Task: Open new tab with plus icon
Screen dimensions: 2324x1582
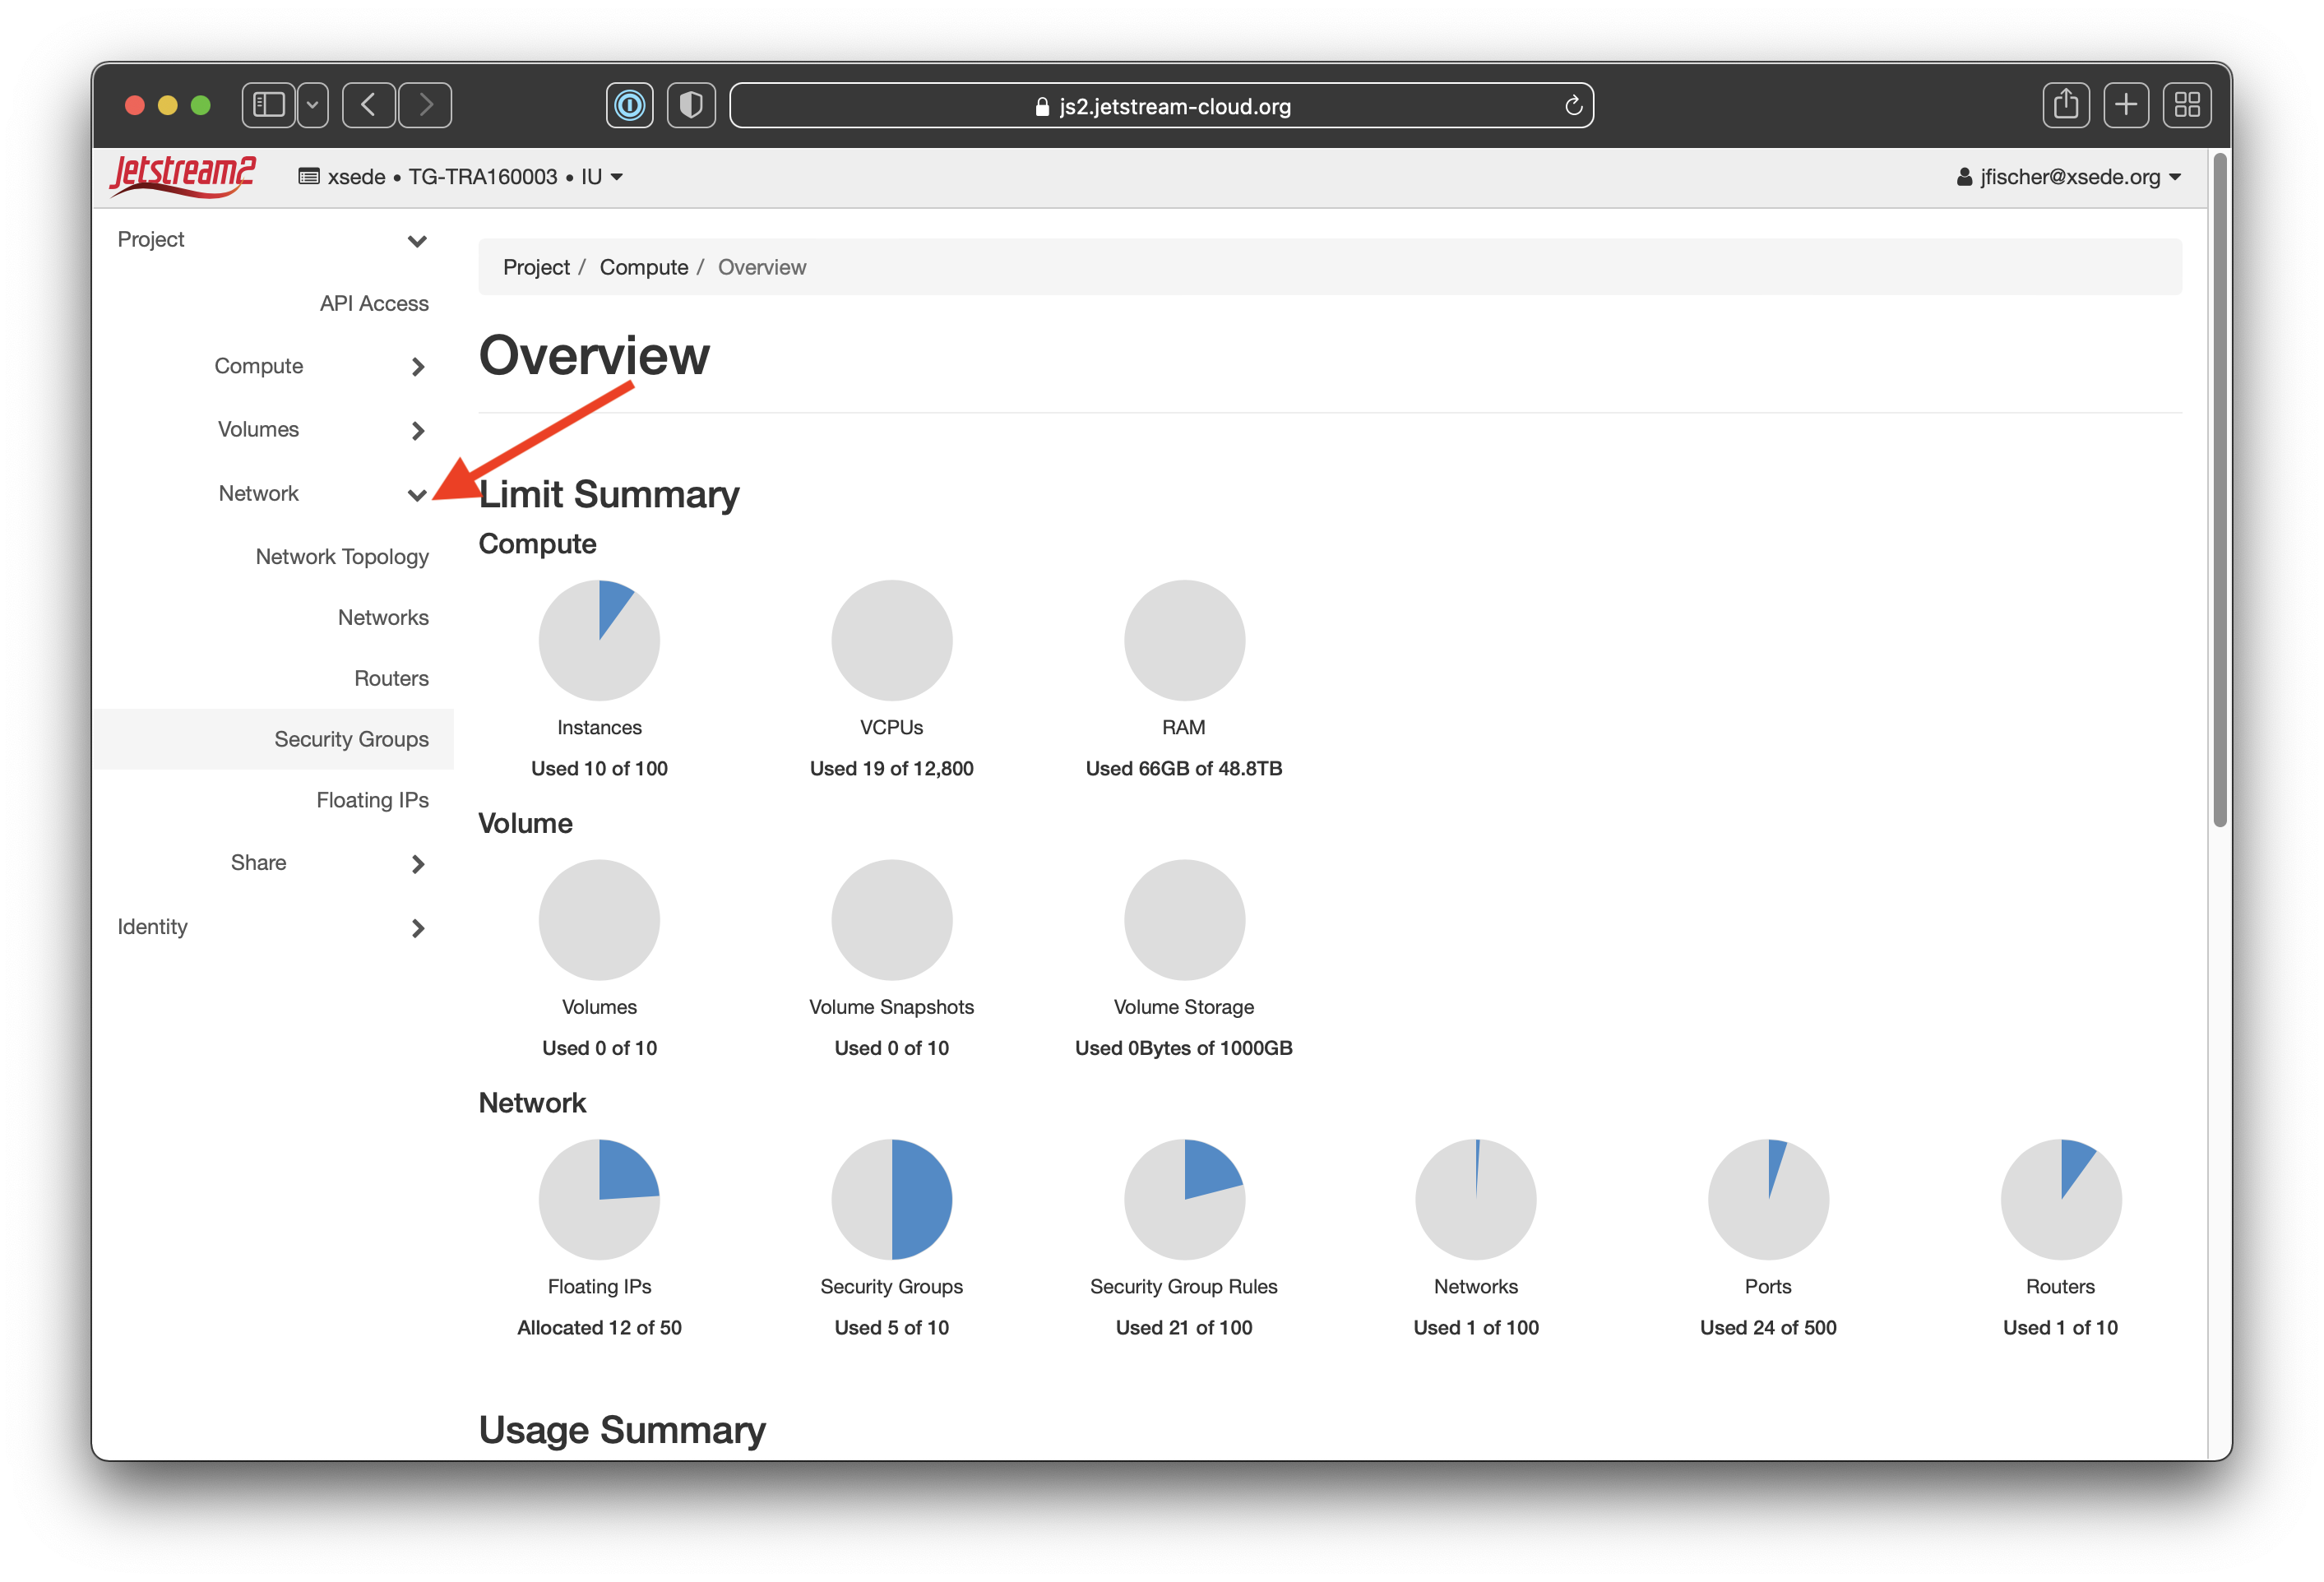Action: tap(2125, 105)
